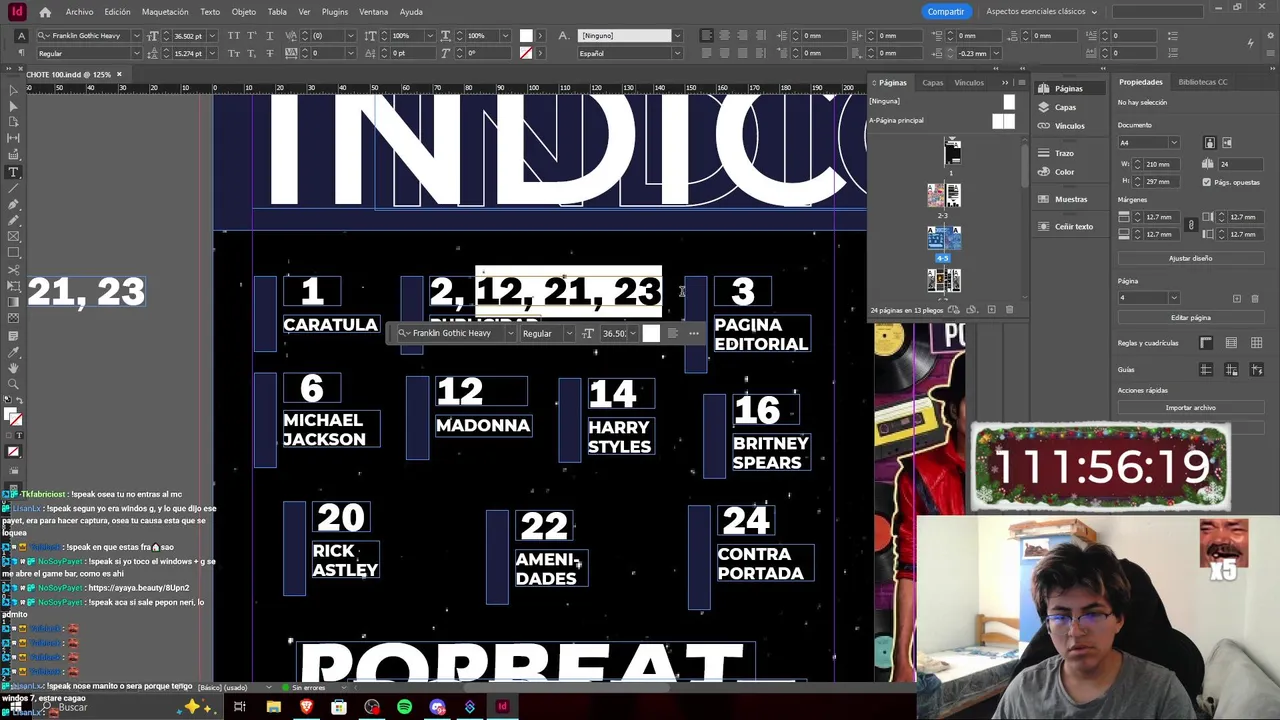The height and width of the screenshot is (720, 1280).
Task: Click Ajustar diseño button
Action: (x=1190, y=258)
